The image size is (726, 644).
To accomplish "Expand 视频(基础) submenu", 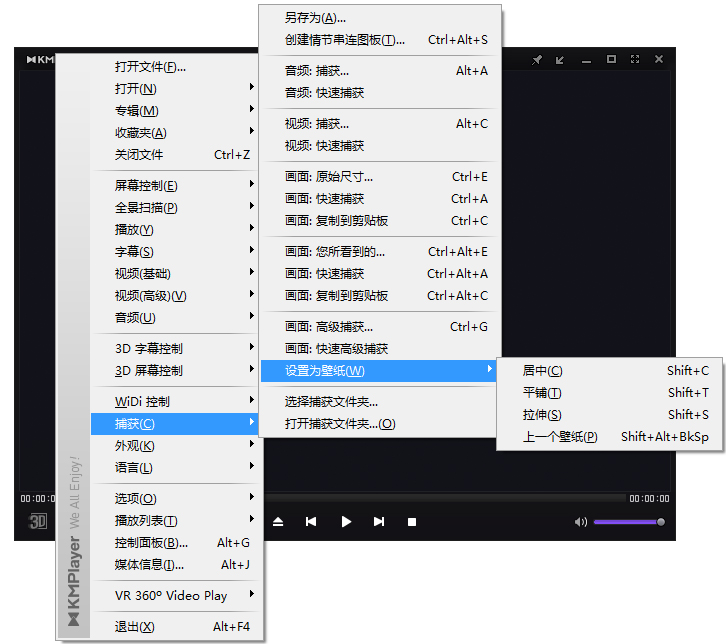I will click(174, 274).
